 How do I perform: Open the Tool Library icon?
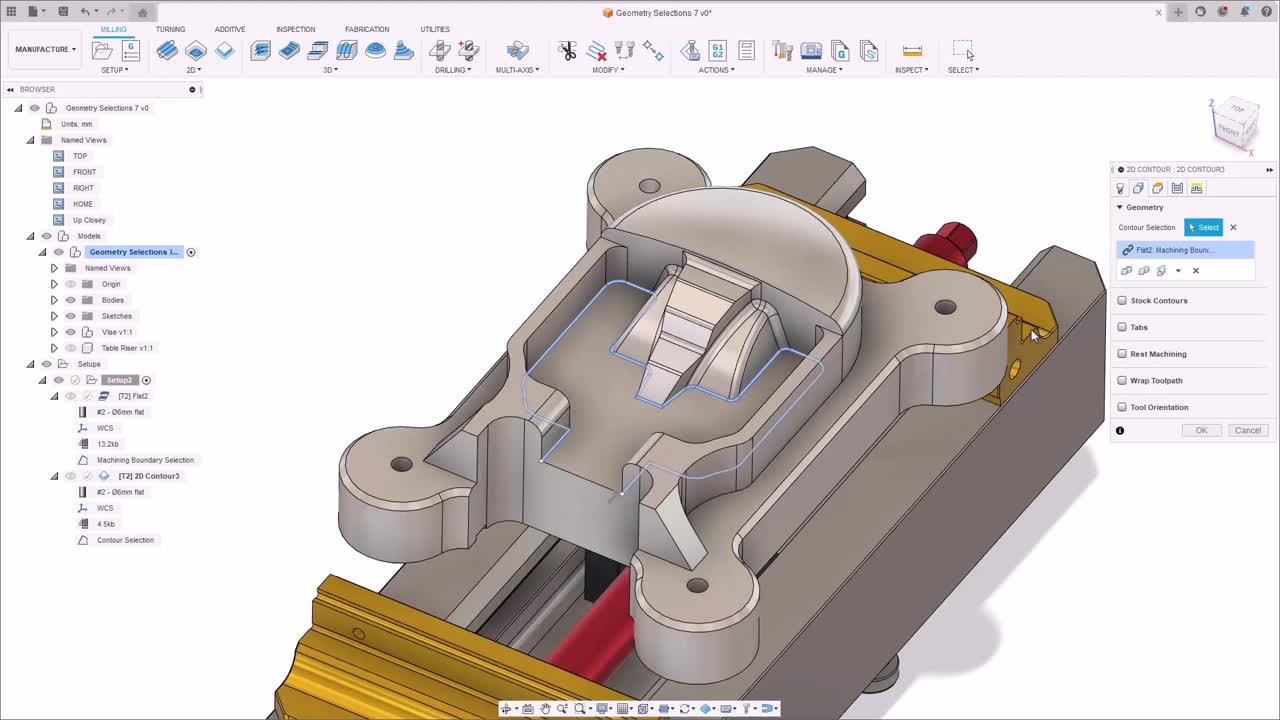click(783, 50)
